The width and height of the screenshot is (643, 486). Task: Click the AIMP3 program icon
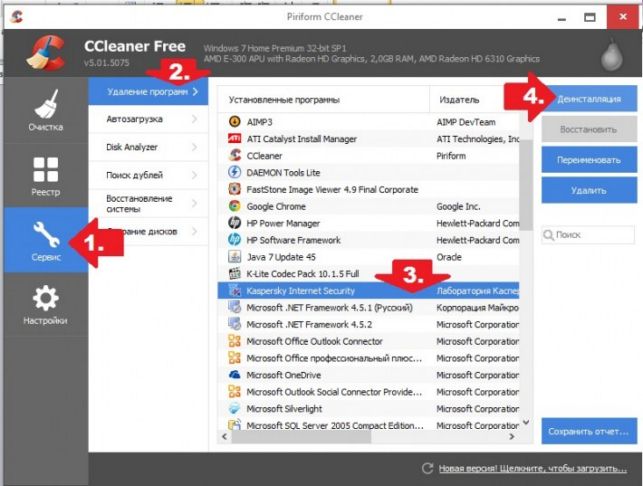point(235,122)
